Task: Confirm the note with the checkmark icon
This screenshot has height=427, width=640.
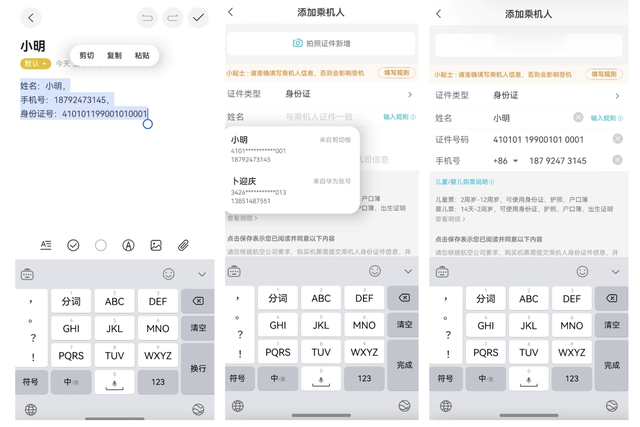Action: coord(198,18)
